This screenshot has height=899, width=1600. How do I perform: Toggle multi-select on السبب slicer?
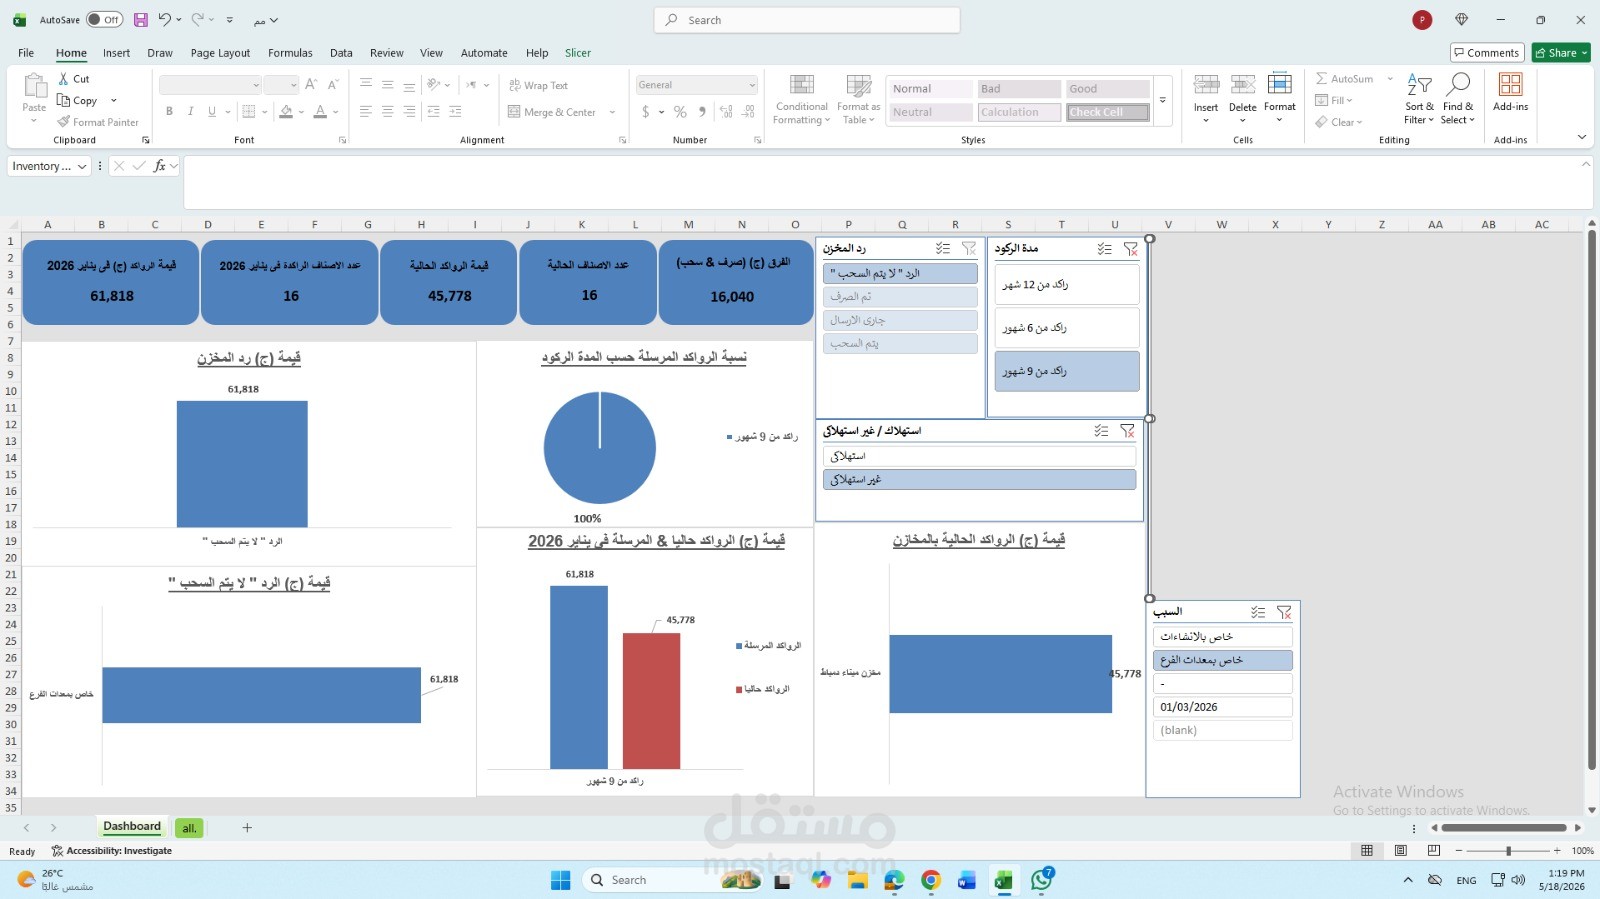coord(1258,612)
